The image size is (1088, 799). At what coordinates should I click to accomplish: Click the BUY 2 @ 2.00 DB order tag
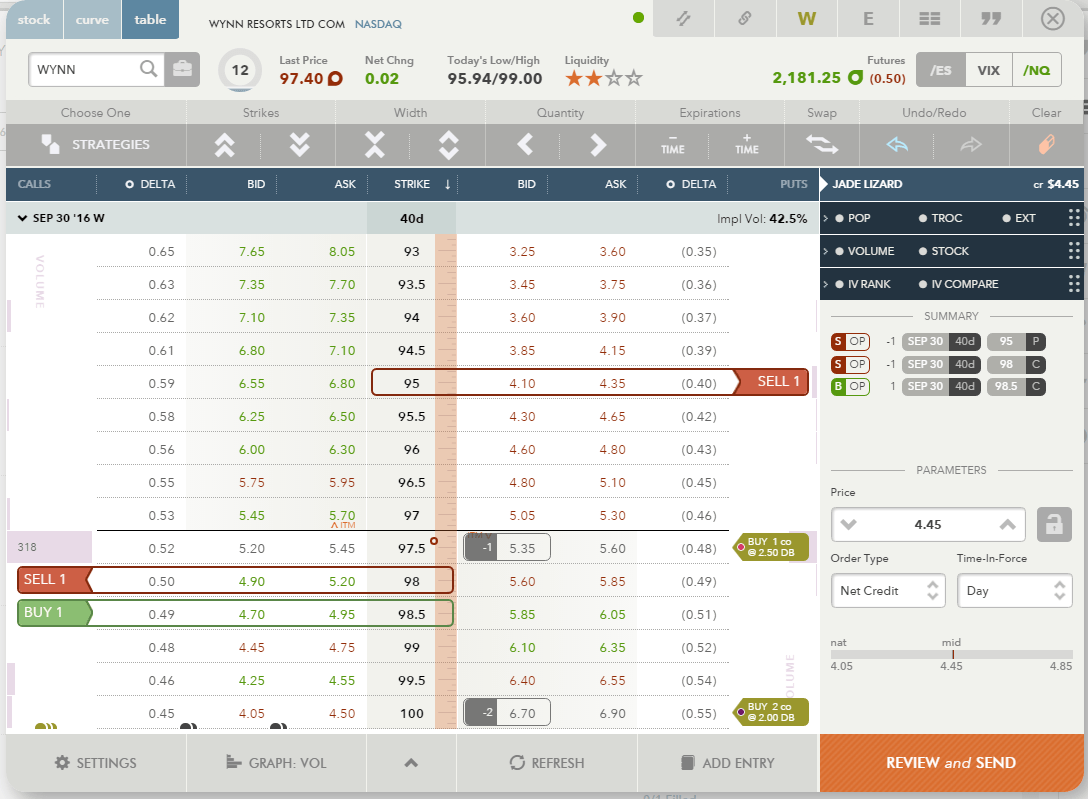pos(771,712)
